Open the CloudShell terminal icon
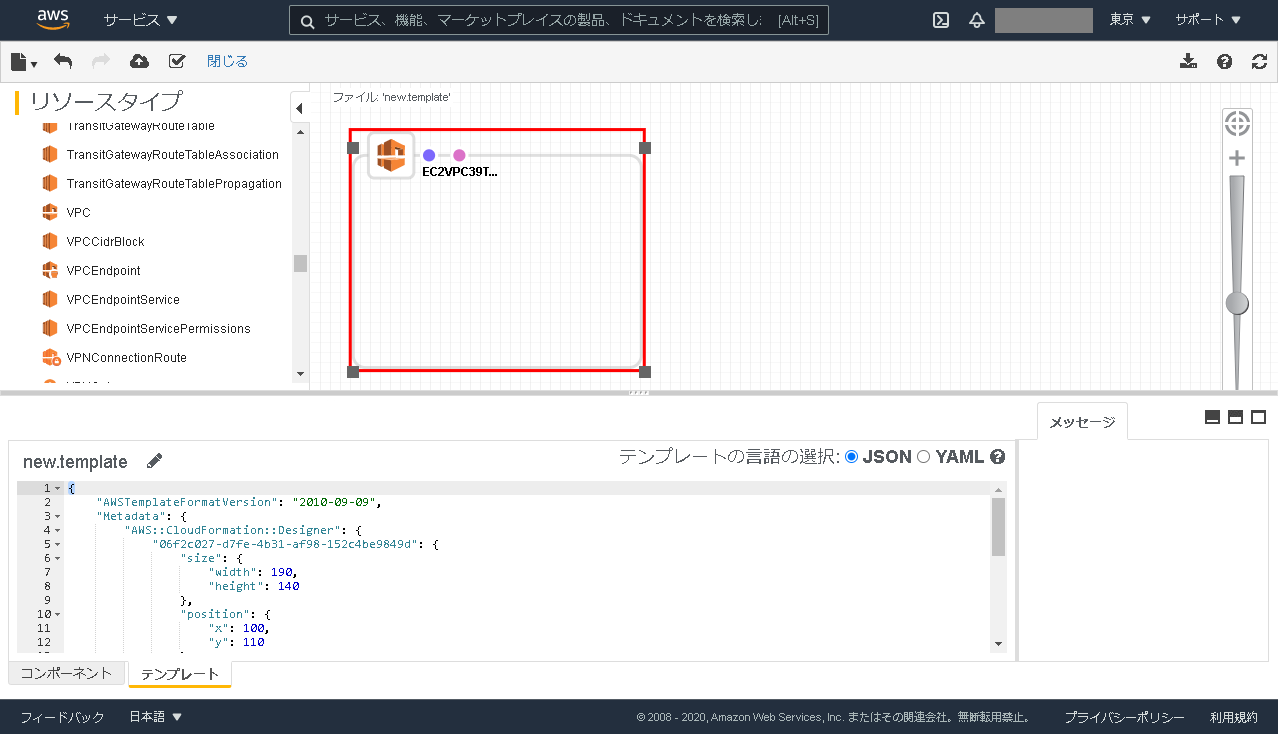The width and height of the screenshot is (1278, 734). (x=941, y=20)
